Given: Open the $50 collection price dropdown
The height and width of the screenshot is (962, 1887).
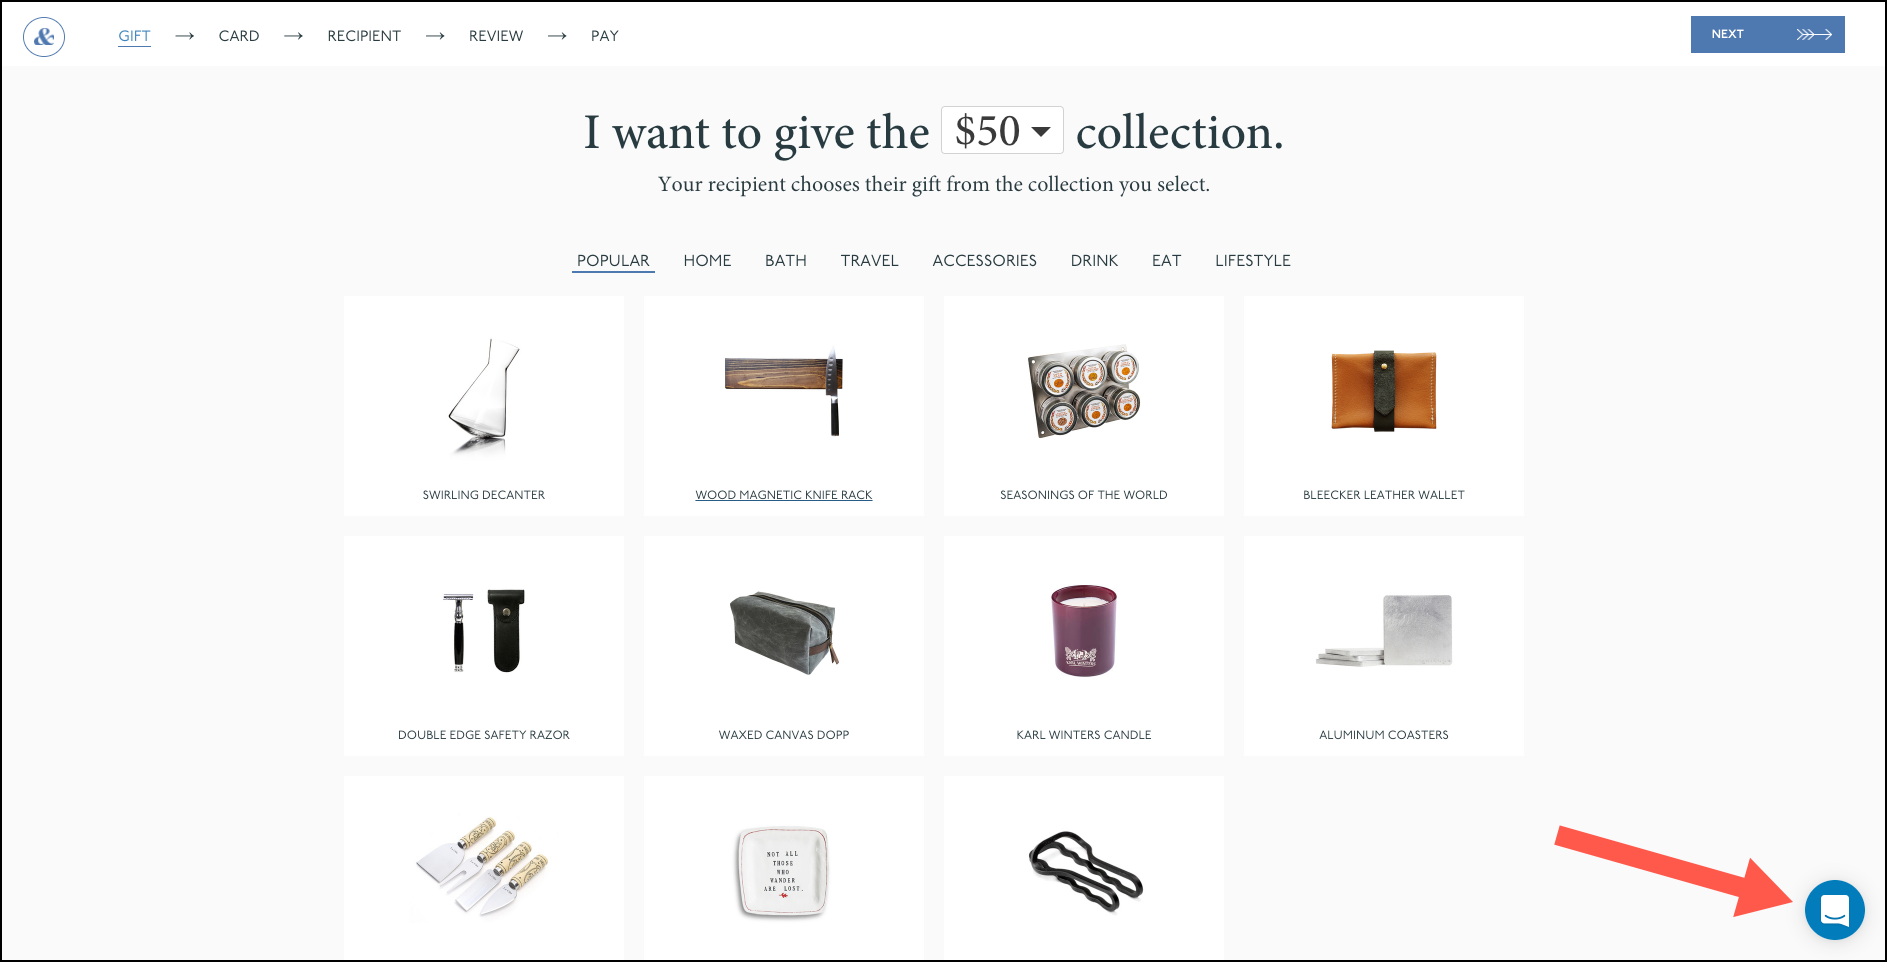Looking at the screenshot, I should [x=1002, y=131].
